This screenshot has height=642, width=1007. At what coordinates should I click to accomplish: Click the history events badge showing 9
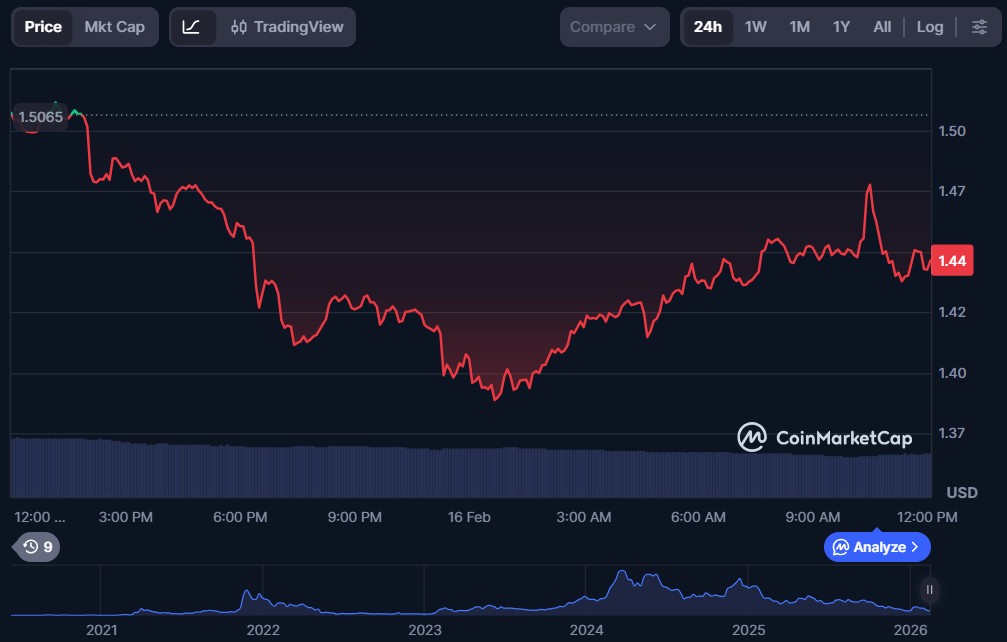[38, 547]
